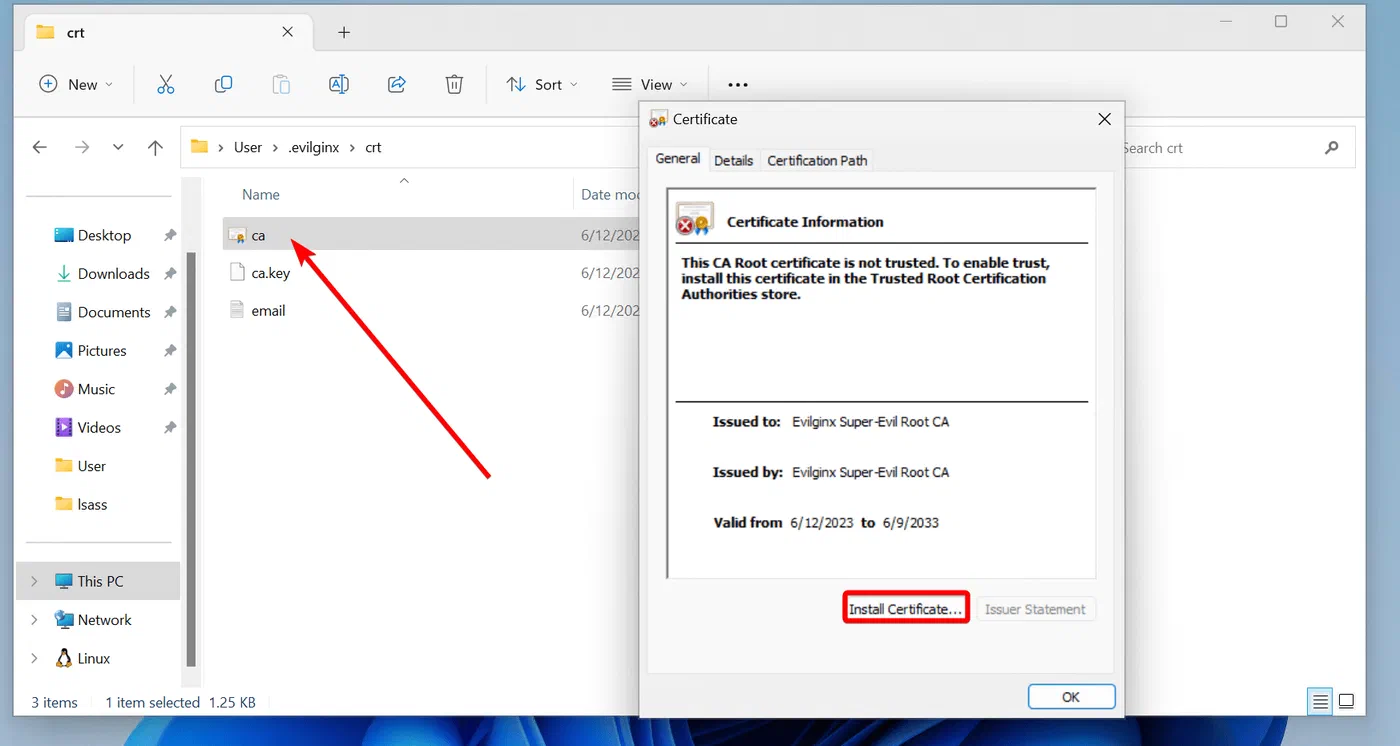Click the Share icon in toolbar

(x=397, y=85)
